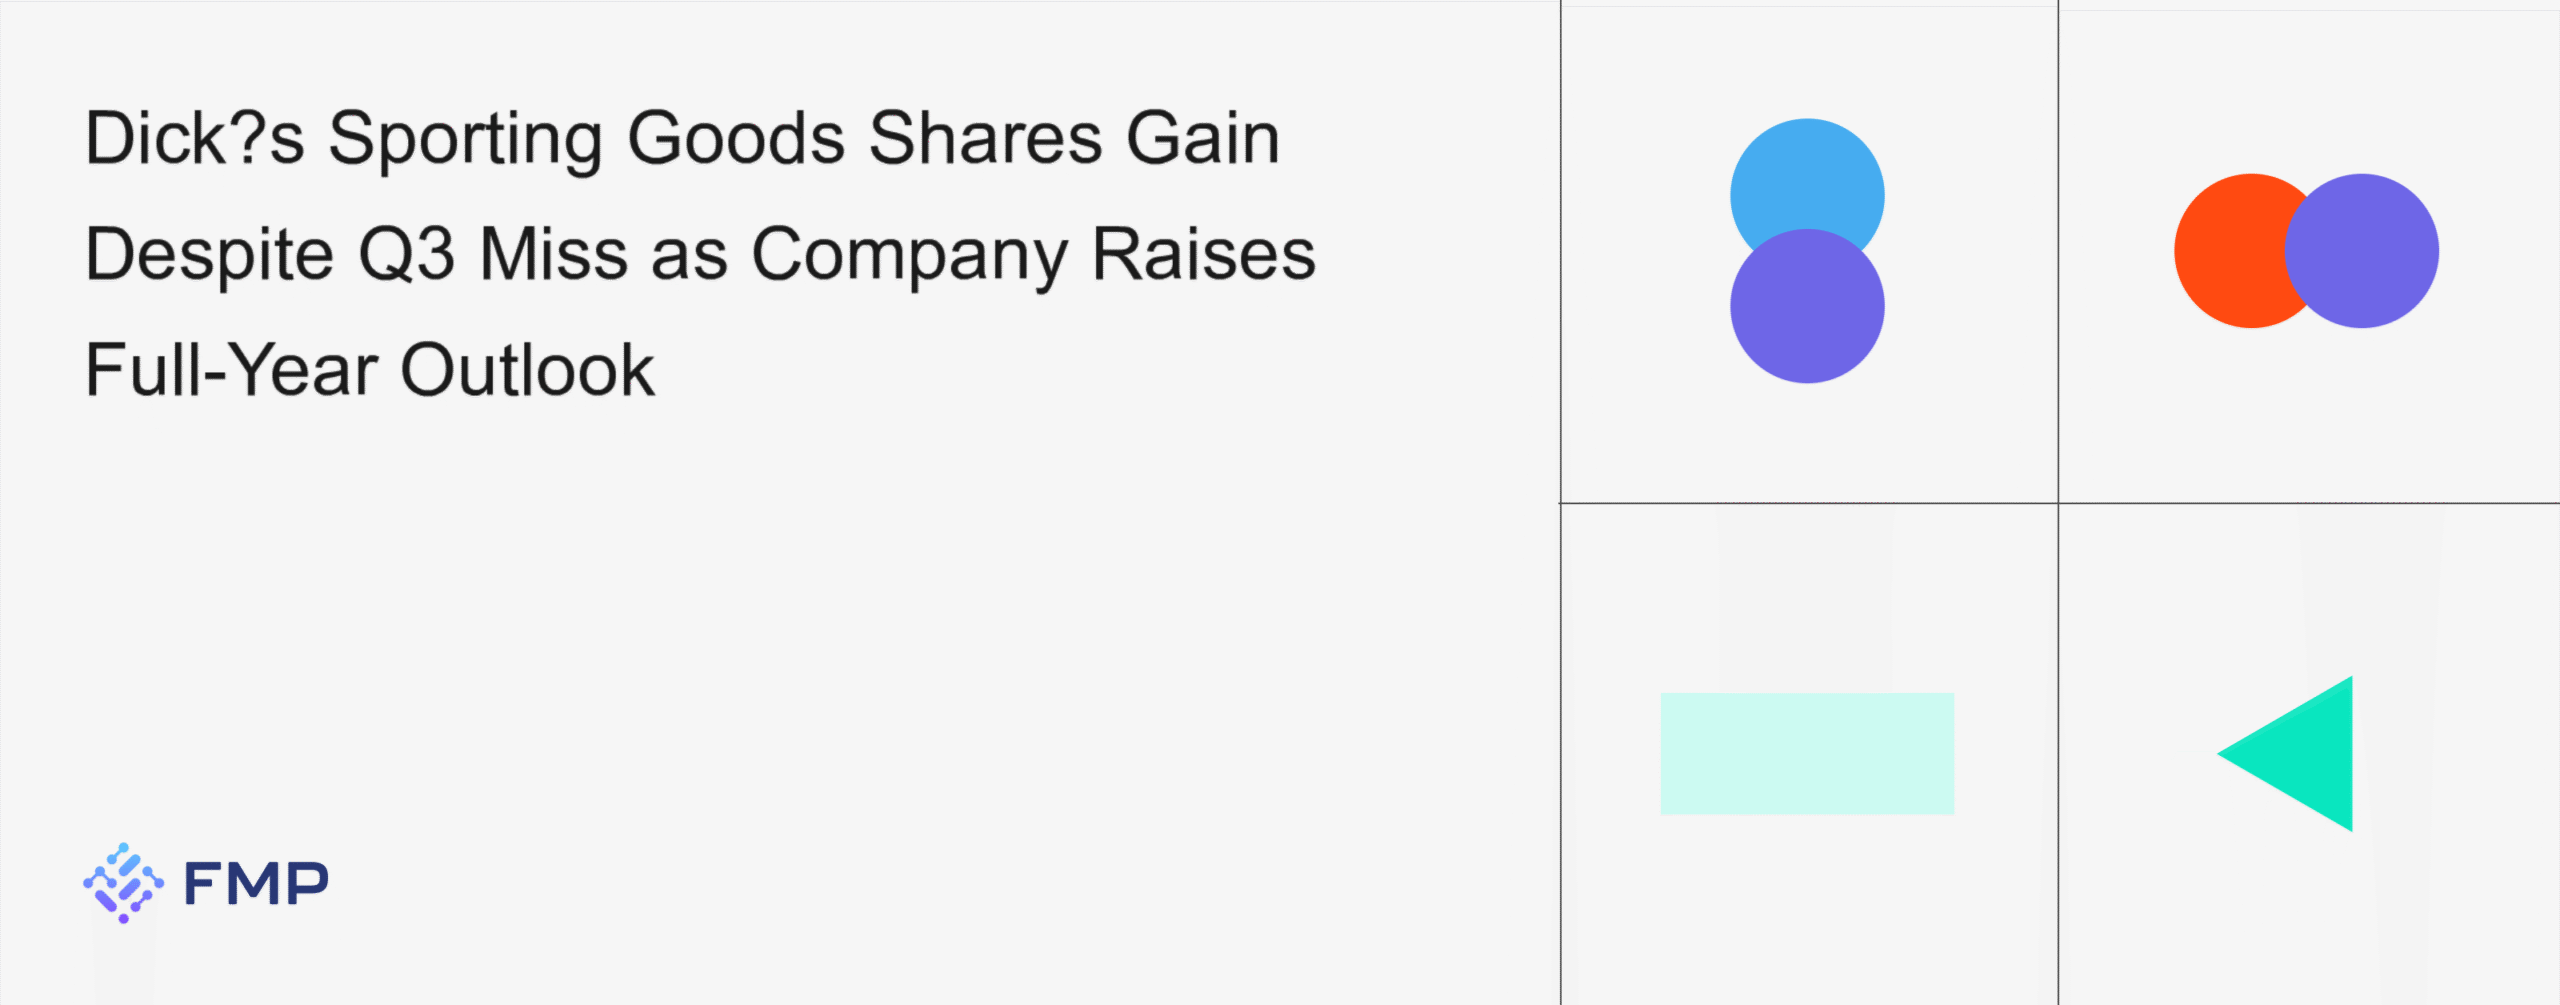Click the FMP diamond logo icon
The width and height of the screenshot is (2560, 1005).
(123, 883)
